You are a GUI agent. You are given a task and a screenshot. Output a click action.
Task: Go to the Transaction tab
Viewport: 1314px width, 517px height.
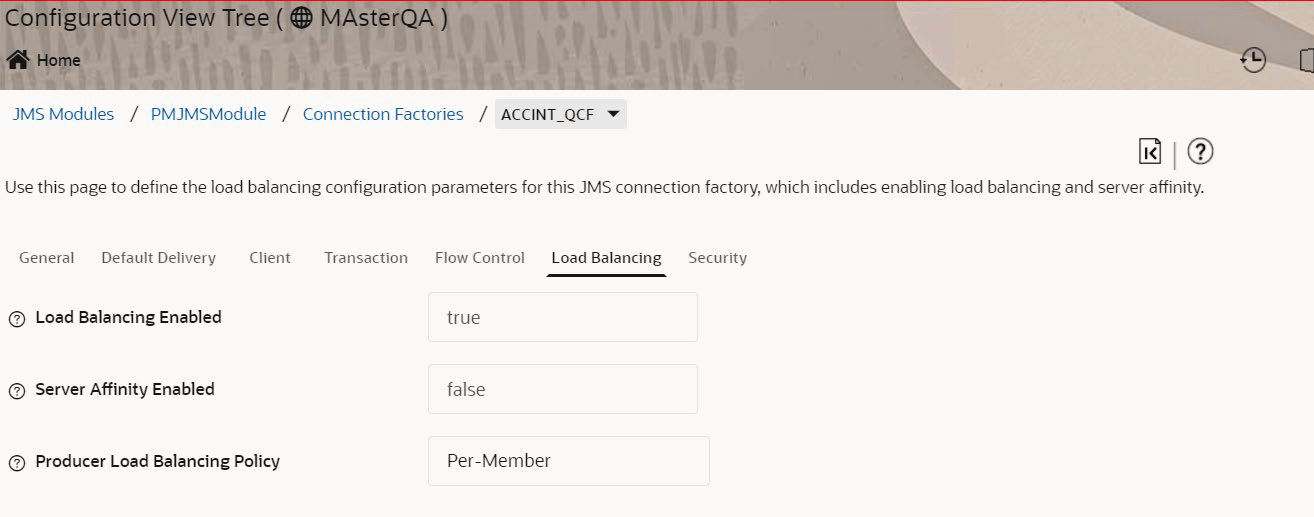coord(366,258)
